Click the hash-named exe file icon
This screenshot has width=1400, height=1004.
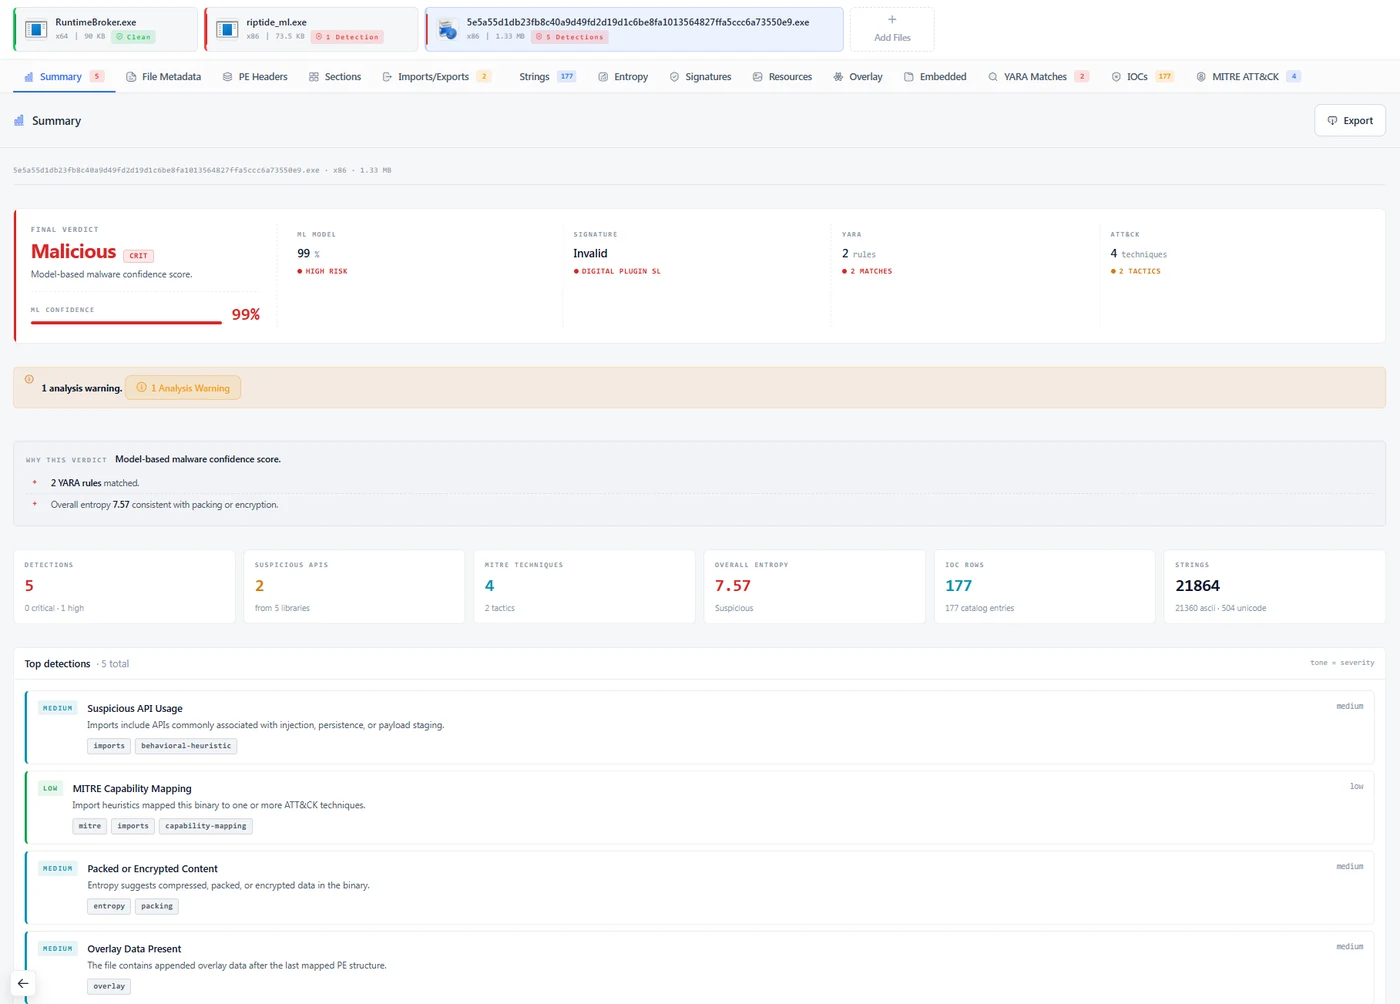coord(447,29)
